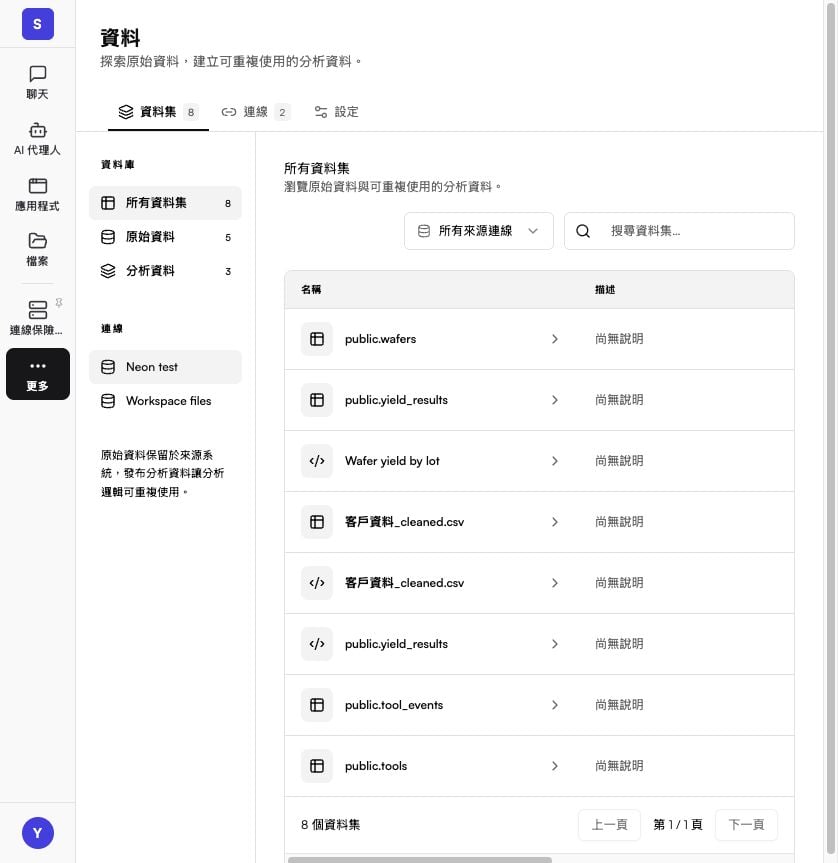
Task: Switch to the 連線 tab
Action: coord(255,112)
